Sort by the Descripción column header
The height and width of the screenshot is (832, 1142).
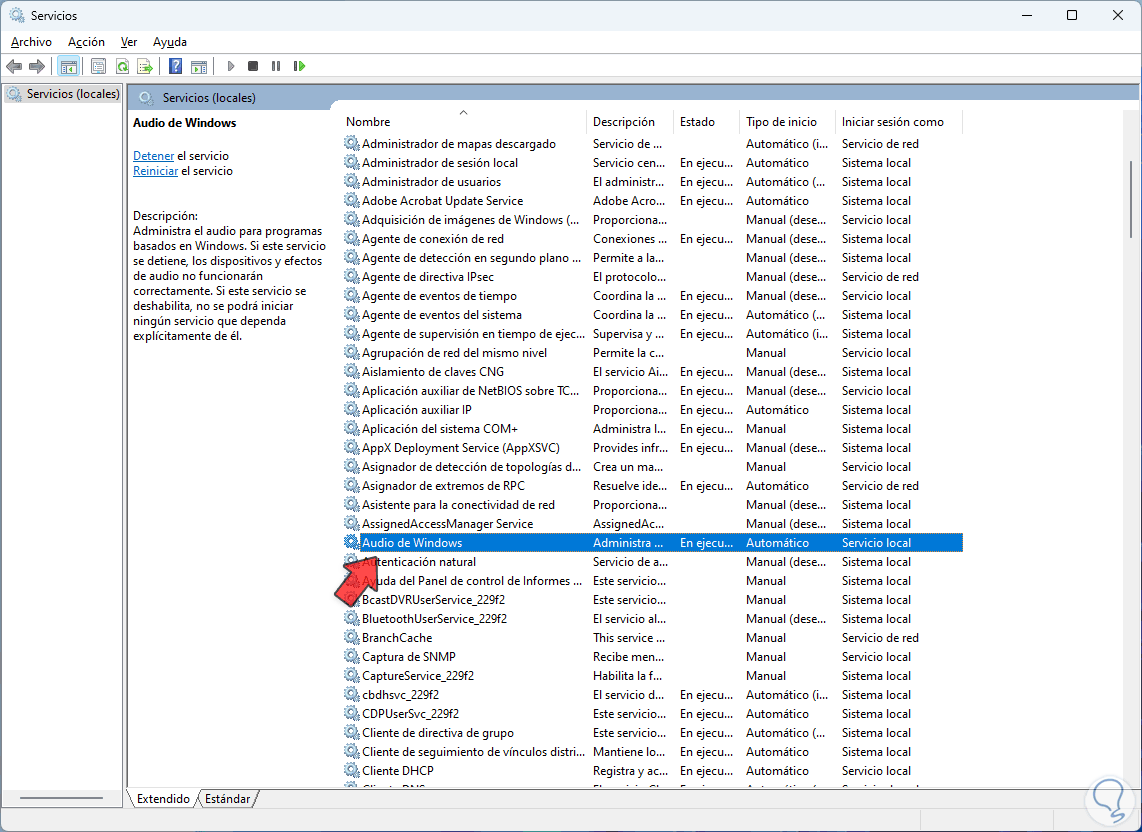630,122
